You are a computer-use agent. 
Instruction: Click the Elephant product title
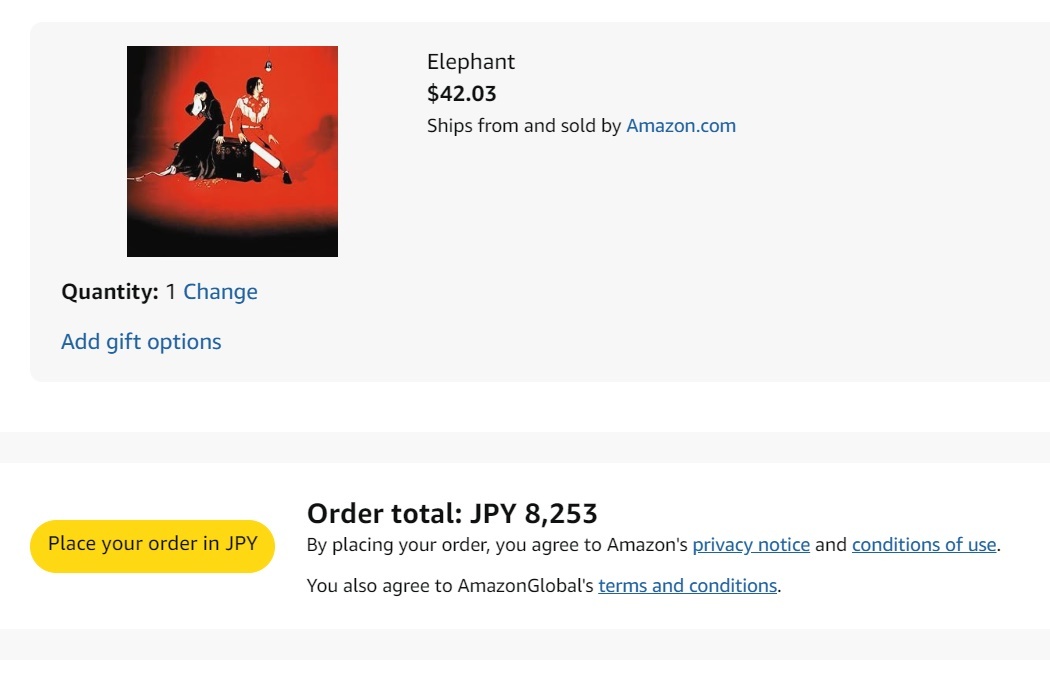(471, 62)
